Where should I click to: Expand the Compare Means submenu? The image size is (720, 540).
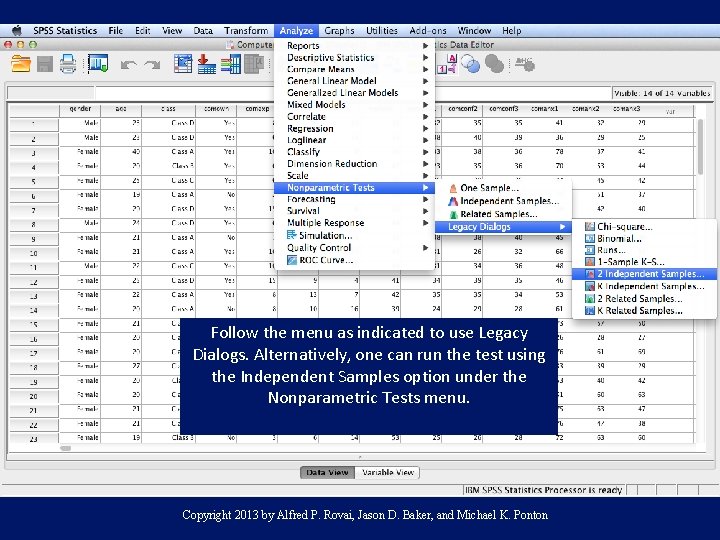354,69
